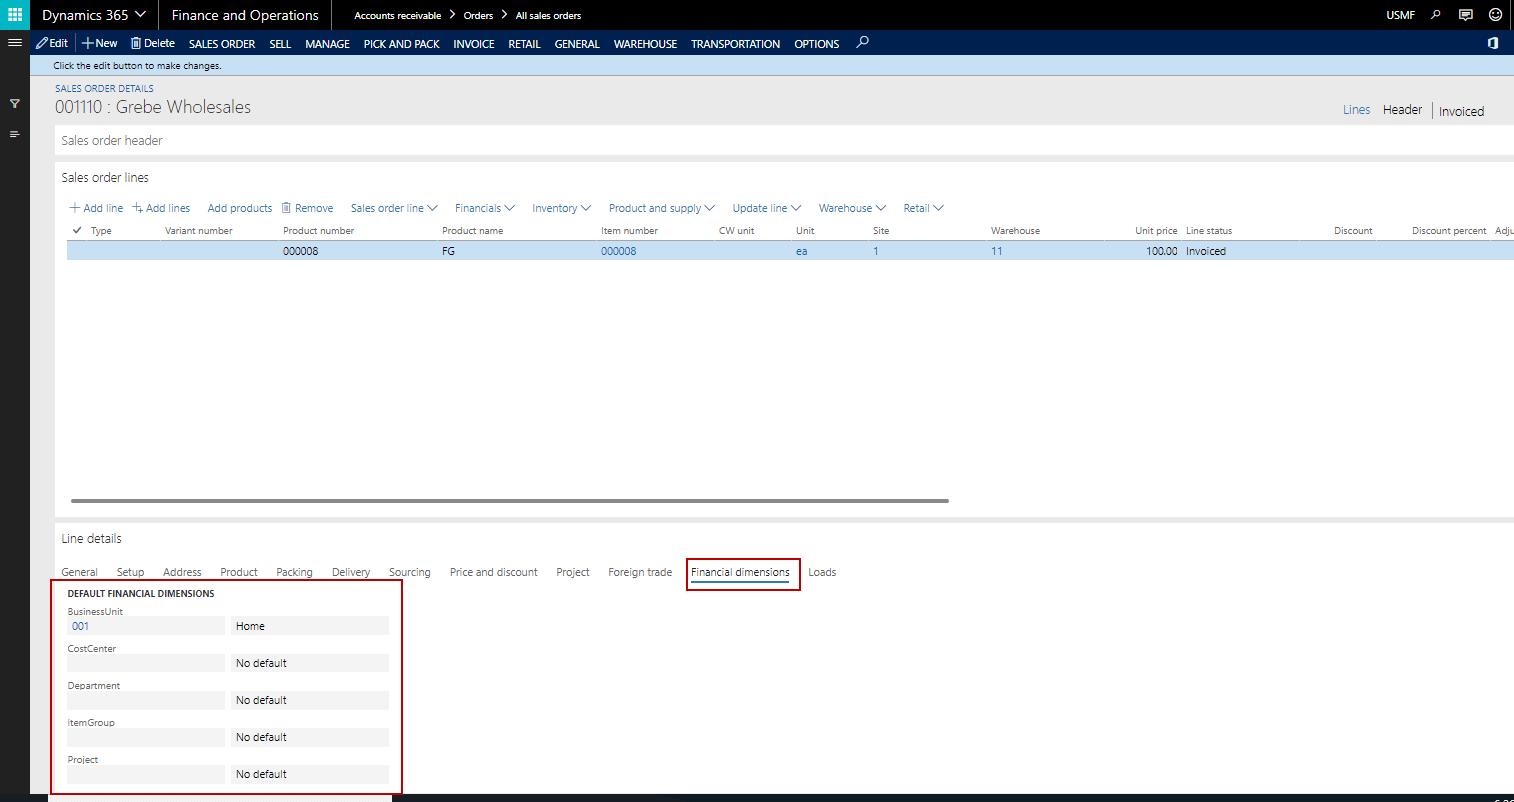This screenshot has height=802, width=1514.
Task: Open the filter pane funnel icon
Action: 15,104
